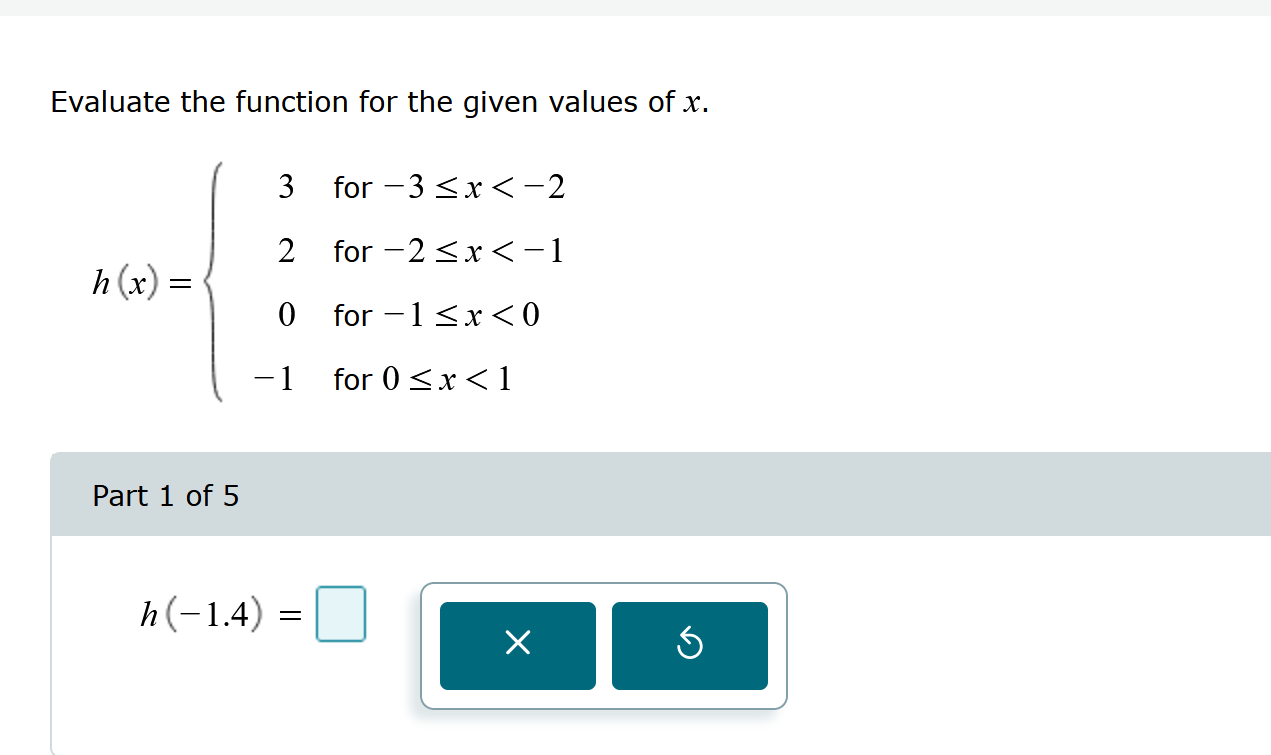
Task: Click the rightmost icon in the button palette
Action: click(689, 645)
